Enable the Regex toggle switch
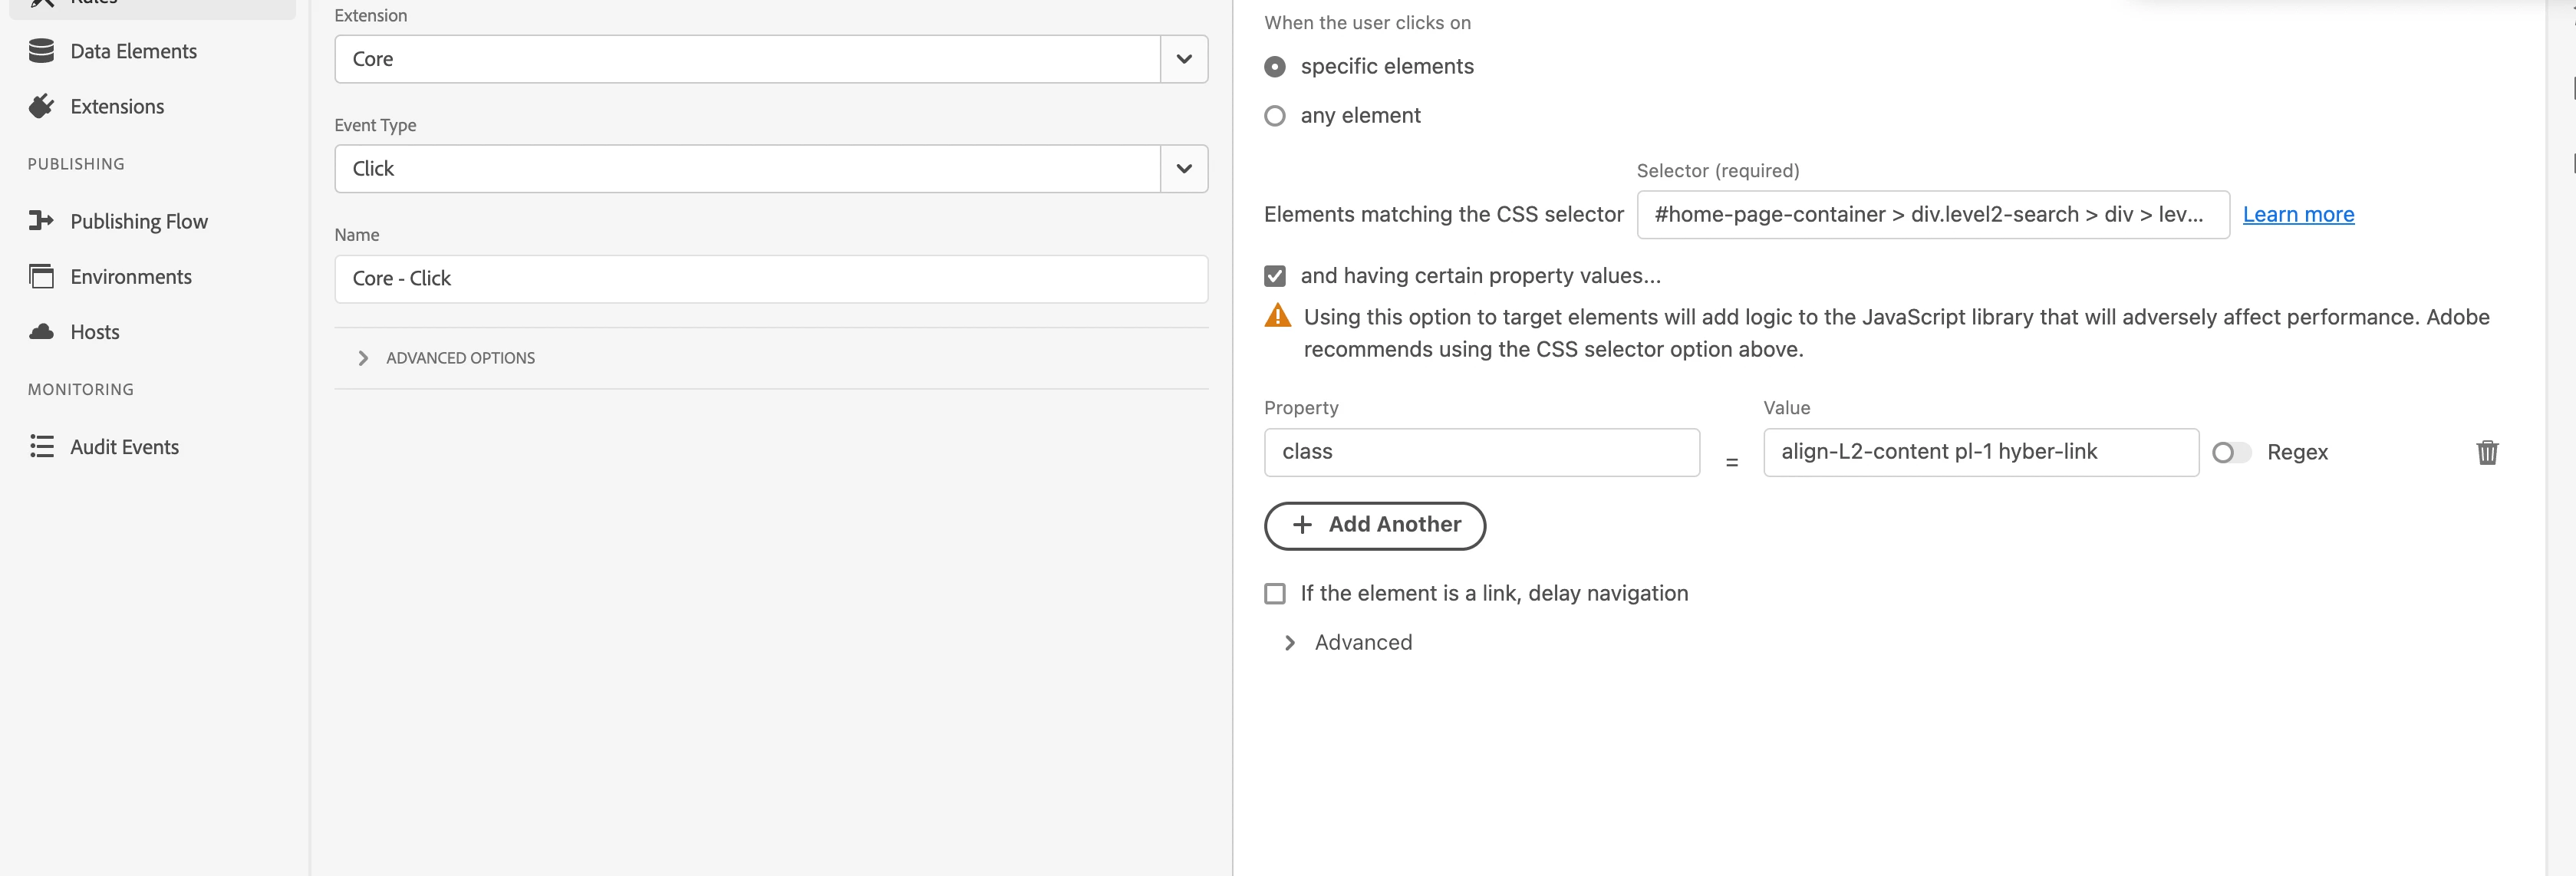Viewport: 2576px width, 876px height. point(2231,453)
